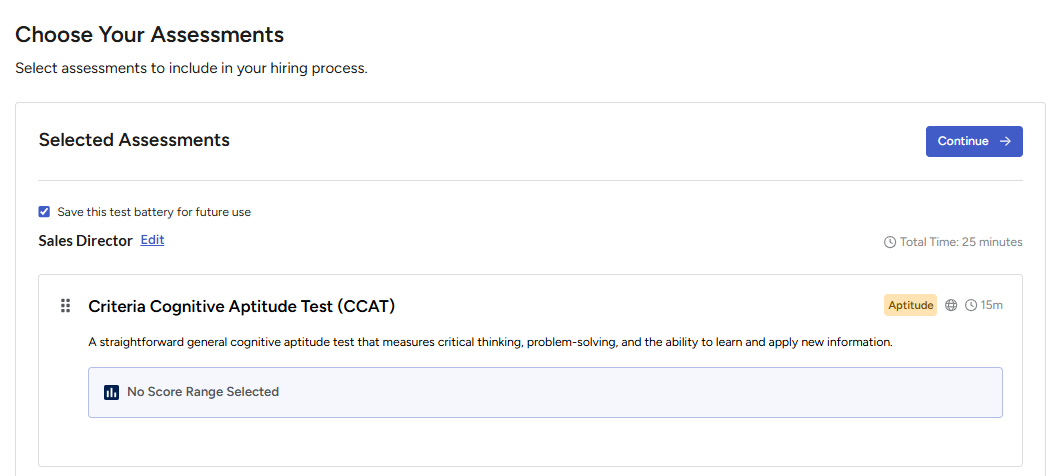Click the arrow icon inside Continue
Screen dimensions: 1056x476
1005,141
